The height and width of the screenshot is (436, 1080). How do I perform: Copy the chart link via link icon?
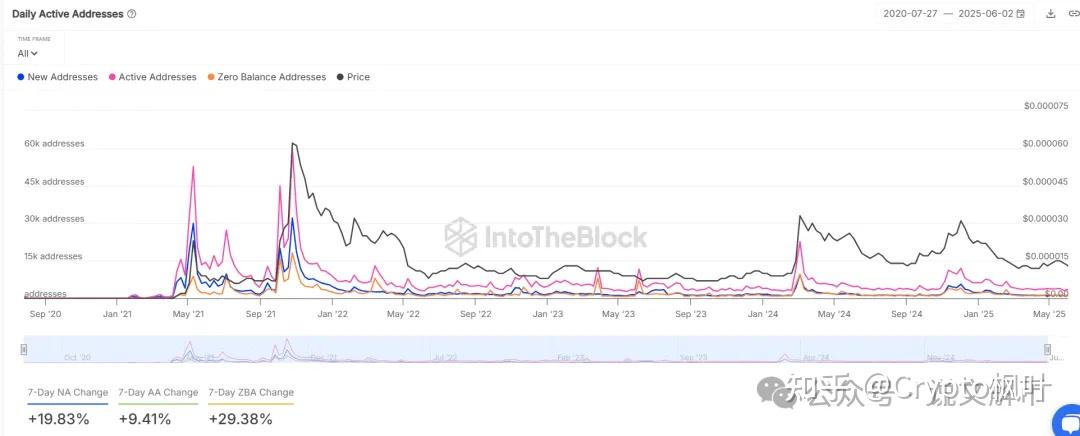(1073, 14)
